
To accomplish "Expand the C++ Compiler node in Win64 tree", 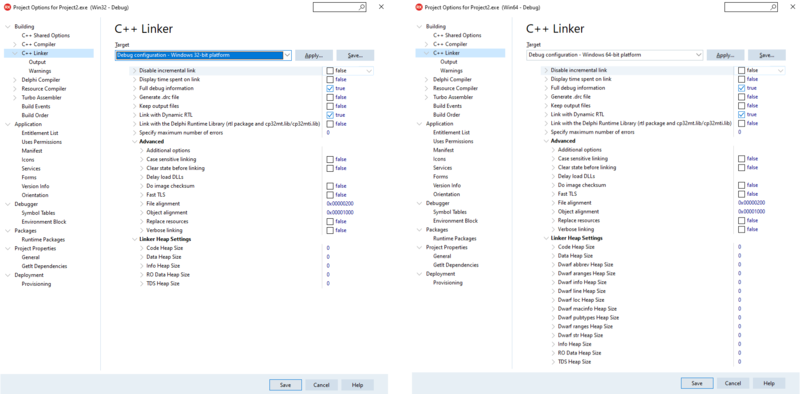I will point(427,44).
